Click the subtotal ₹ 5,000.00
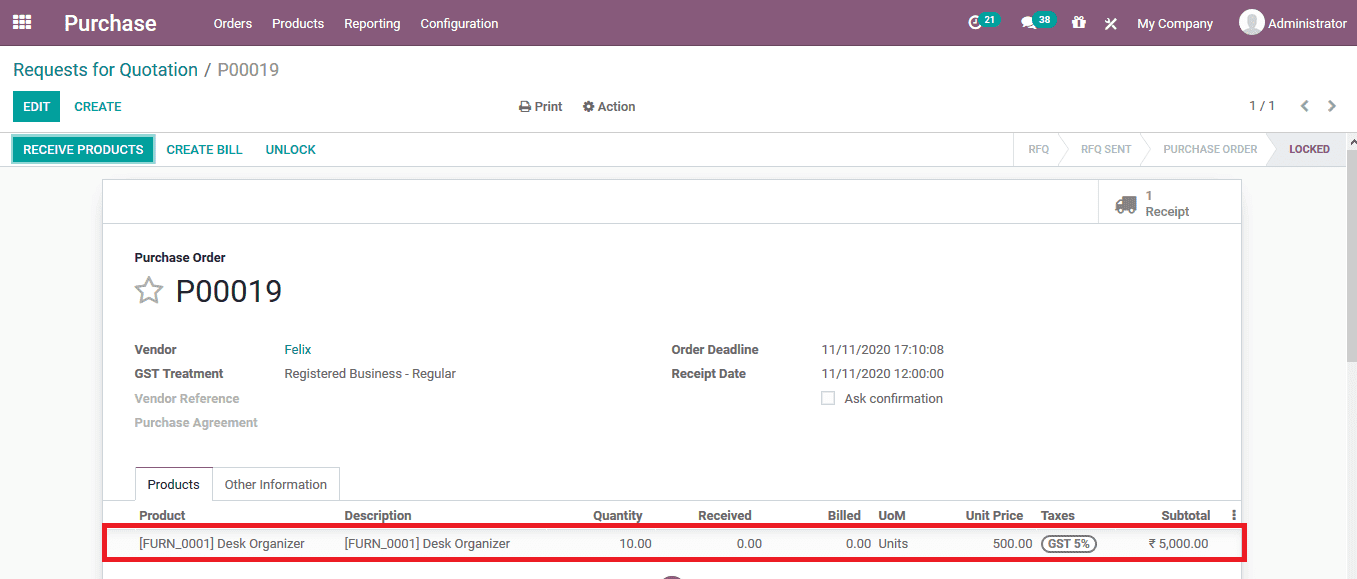The image size is (1357, 579). 1178,544
